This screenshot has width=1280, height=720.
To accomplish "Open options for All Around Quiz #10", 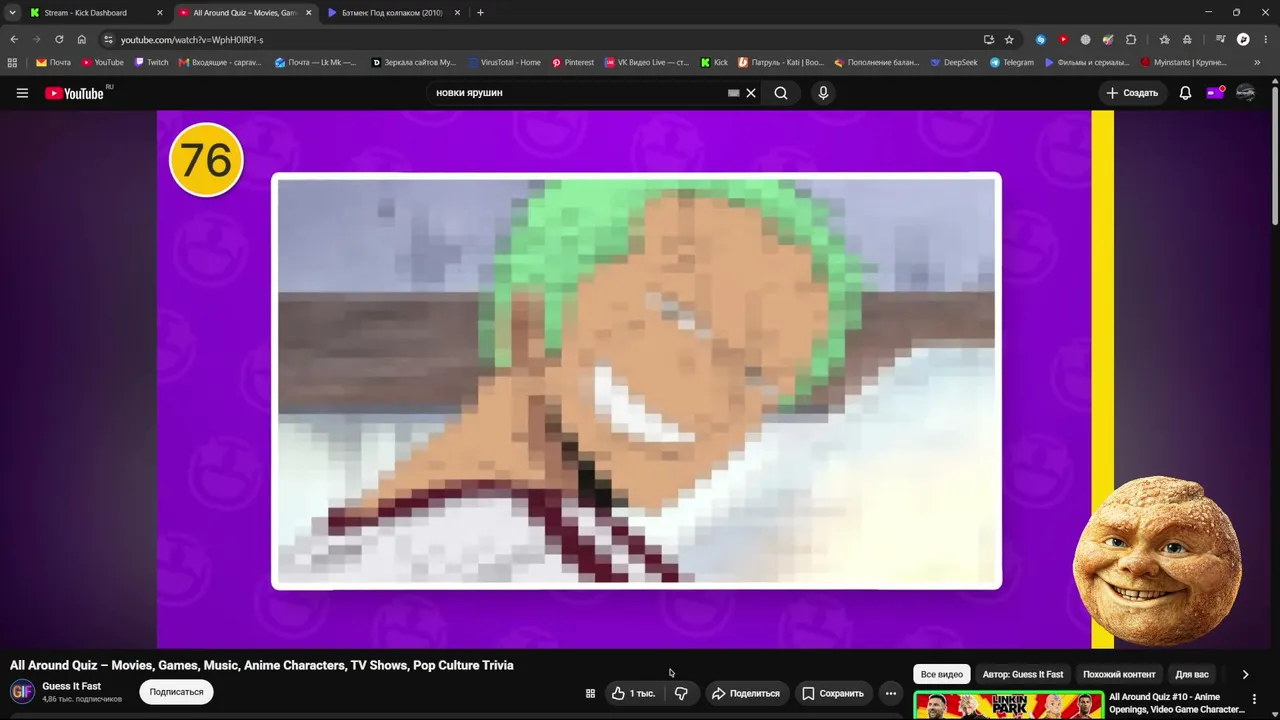I will [x=1254, y=700].
